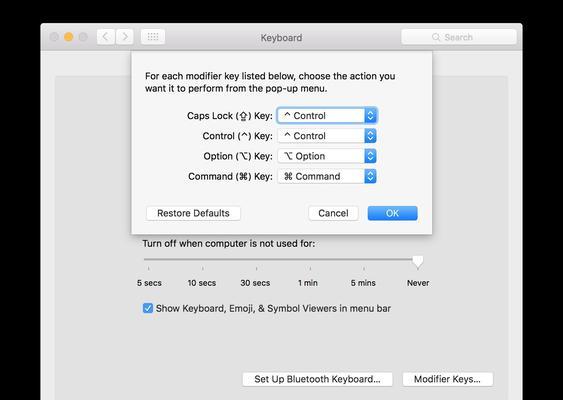Click Set Up Bluetooth Keyboard button
Screen dimensions: 563x400
coord(317,379)
